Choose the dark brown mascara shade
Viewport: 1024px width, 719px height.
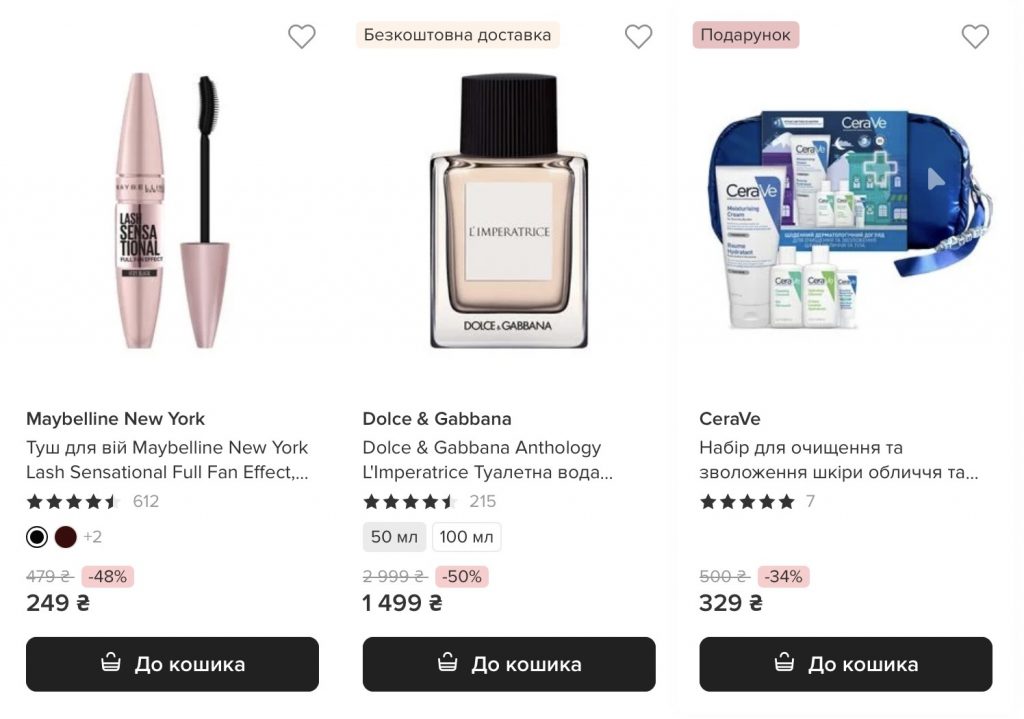[x=66, y=537]
